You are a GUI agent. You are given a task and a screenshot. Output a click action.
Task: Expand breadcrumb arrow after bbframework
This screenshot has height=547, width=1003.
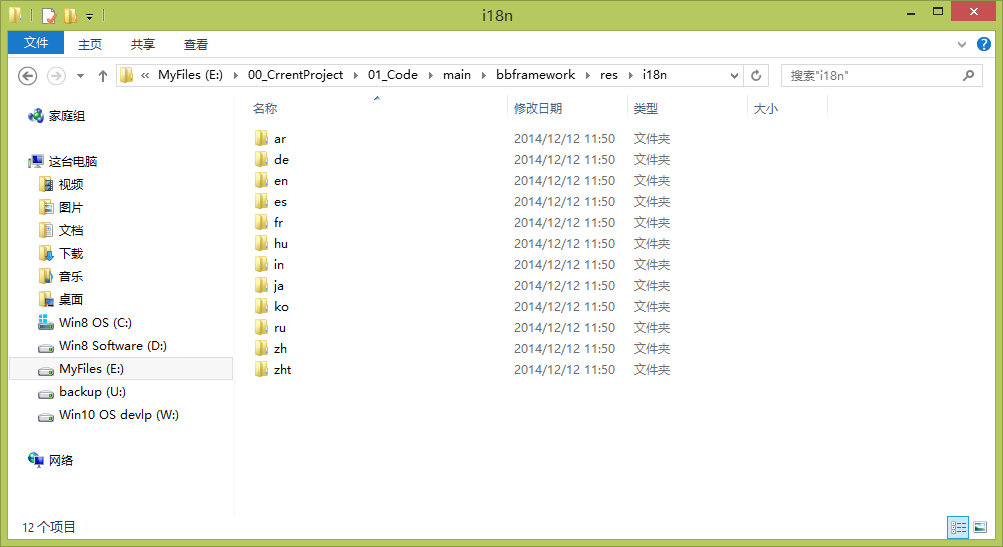click(587, 75)
